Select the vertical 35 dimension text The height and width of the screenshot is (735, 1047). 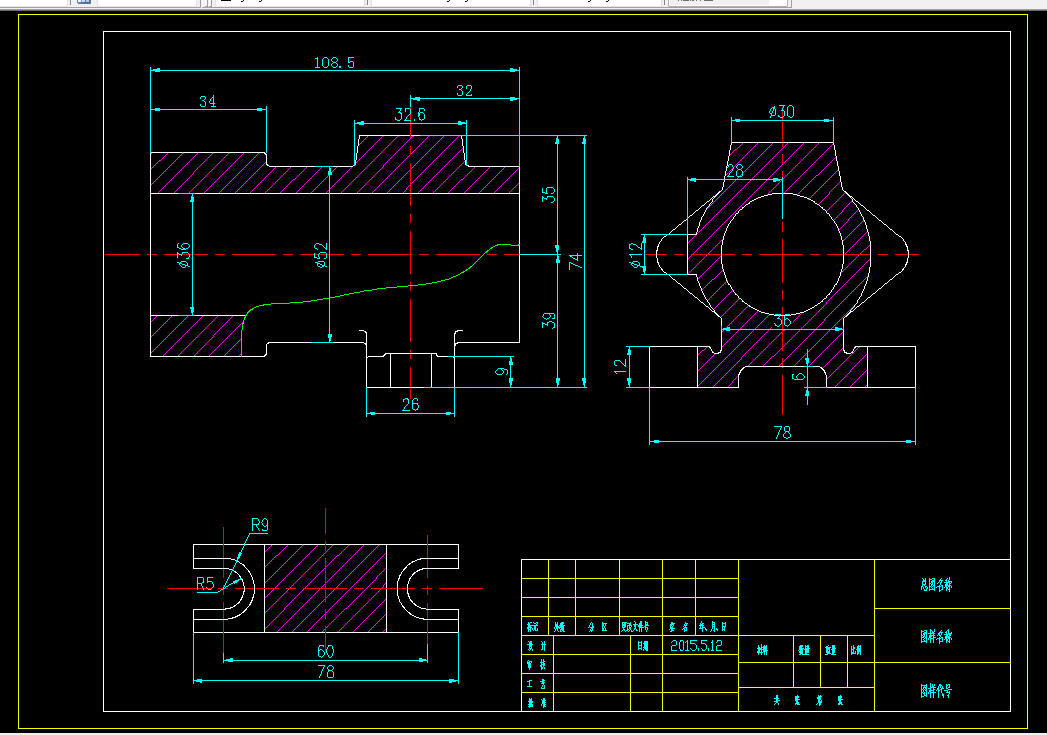click(x=548, y=194)
